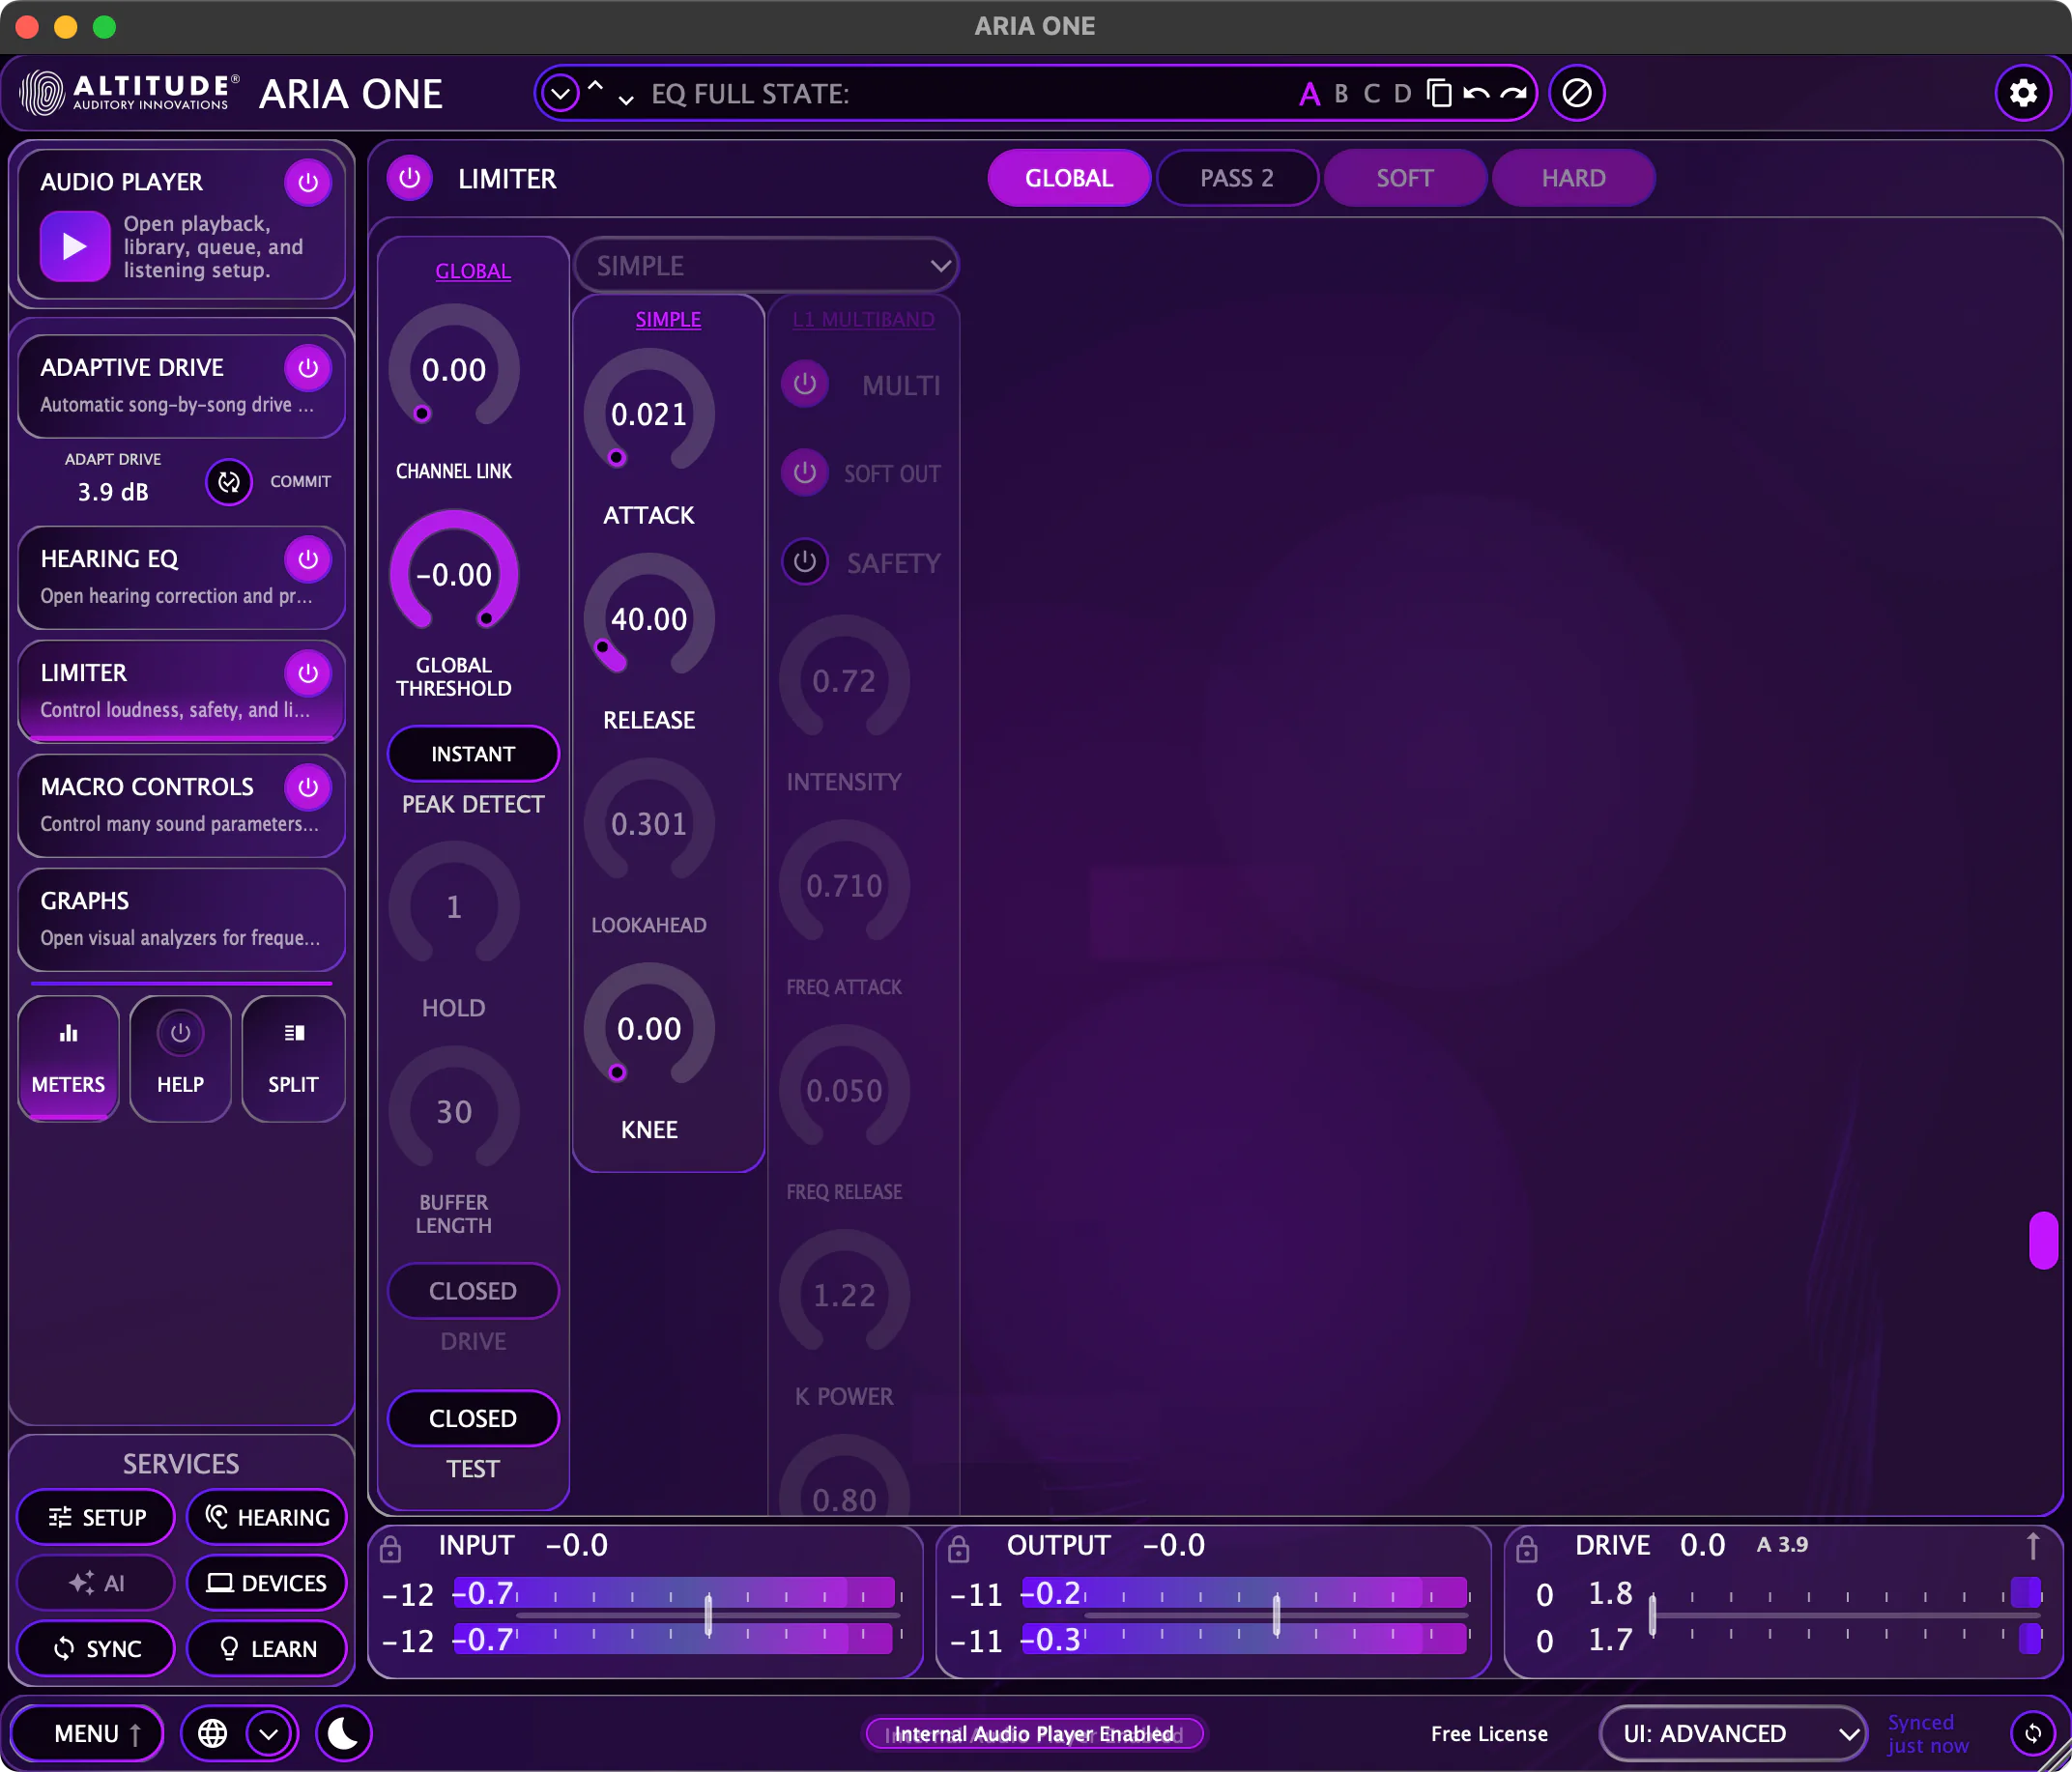Open the Meters panel
The height and width of the screenshot is (1772, 2072).
click(68, 1058)
